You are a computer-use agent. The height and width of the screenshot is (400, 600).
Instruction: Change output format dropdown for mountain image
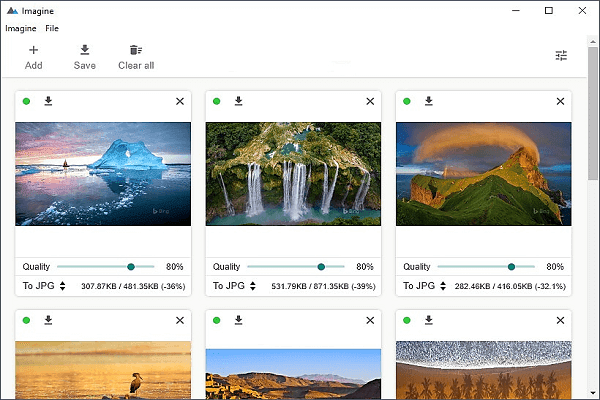pos(425,286)
